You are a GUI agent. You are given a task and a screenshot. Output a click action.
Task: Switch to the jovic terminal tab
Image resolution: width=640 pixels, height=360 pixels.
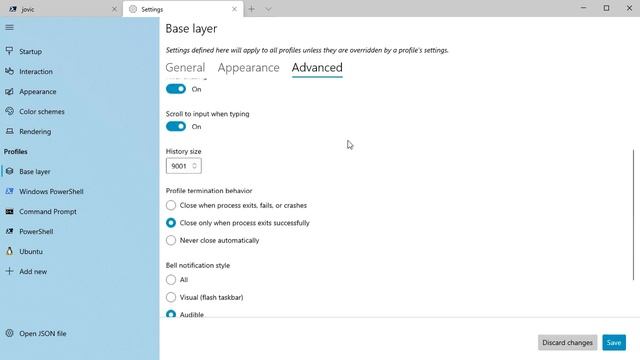61,9
